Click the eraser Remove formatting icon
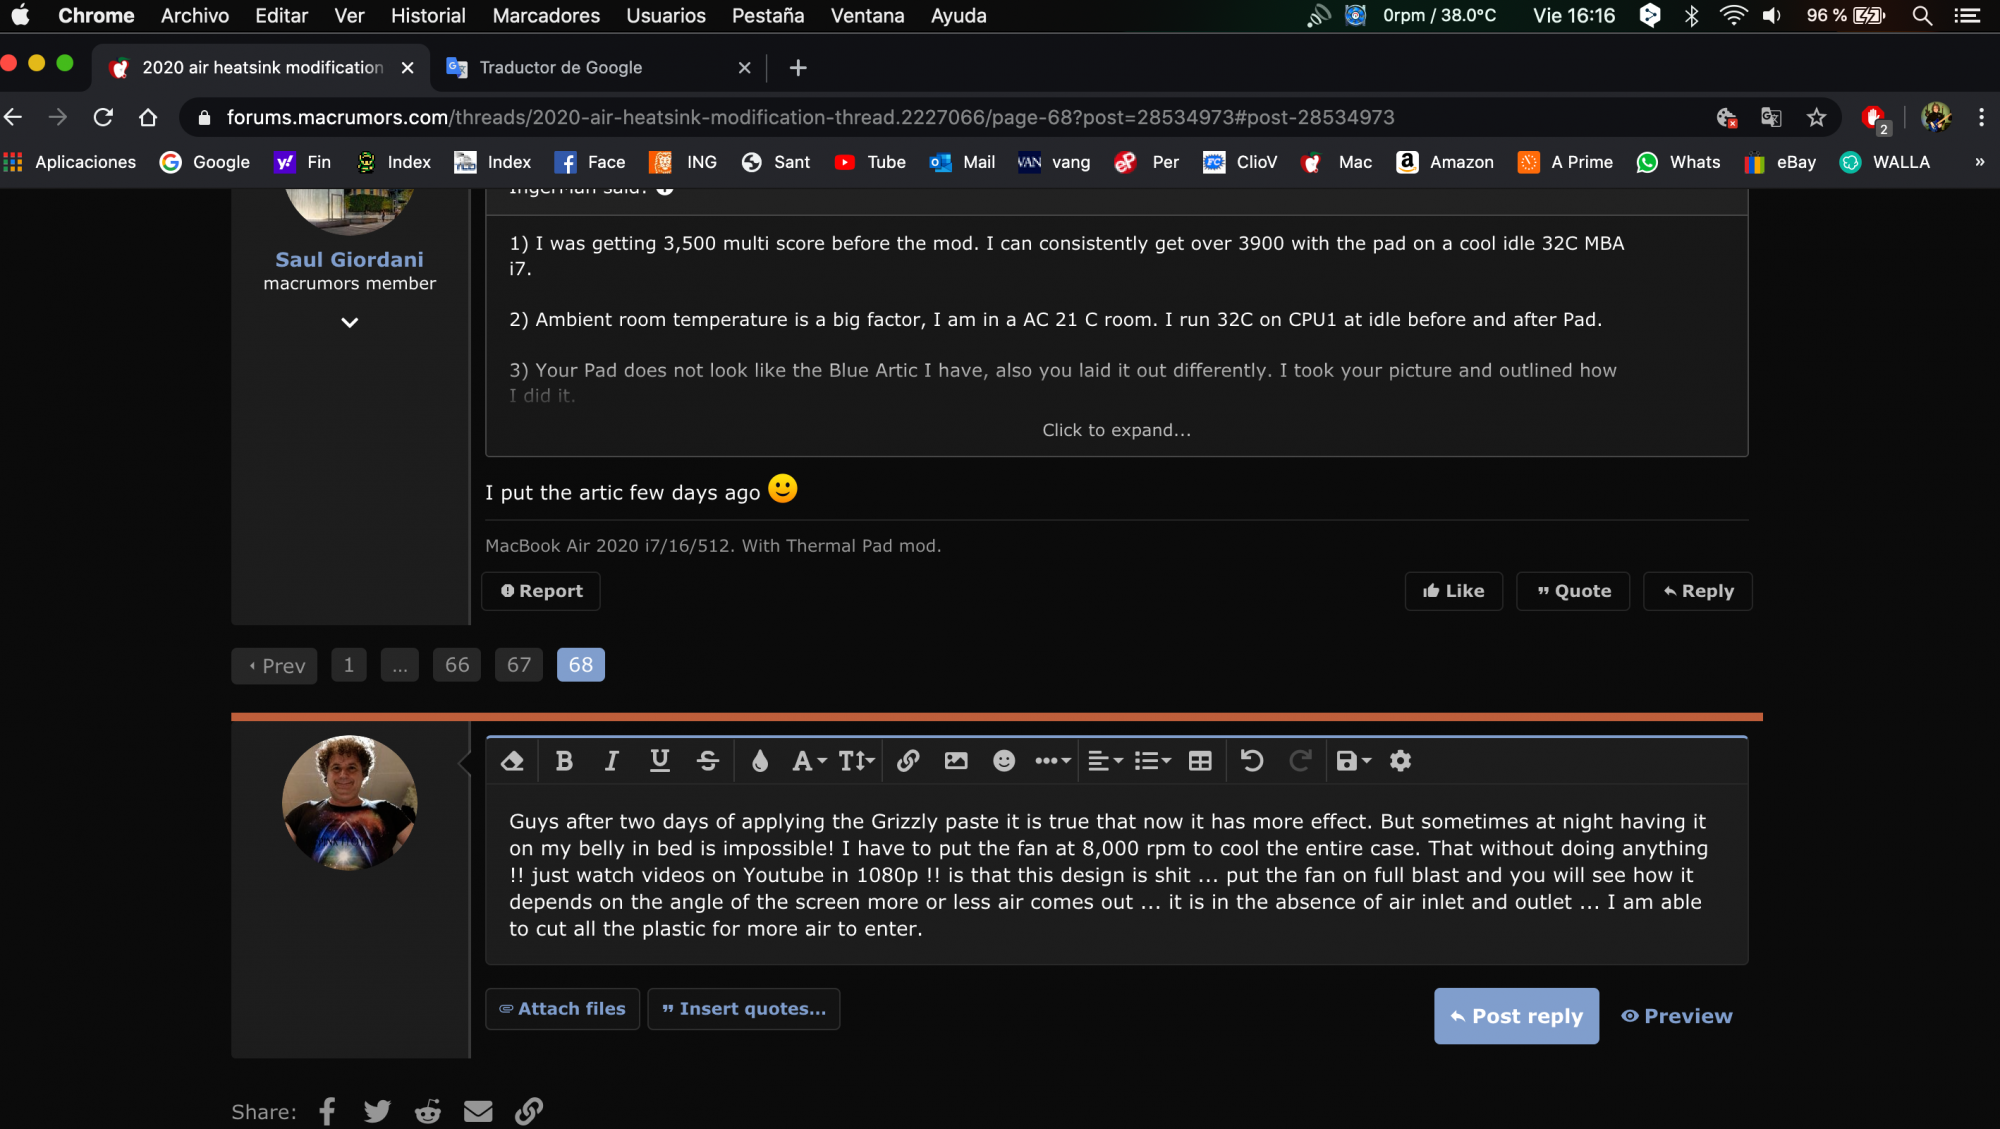2000x1129 pixels. point(512,761)
